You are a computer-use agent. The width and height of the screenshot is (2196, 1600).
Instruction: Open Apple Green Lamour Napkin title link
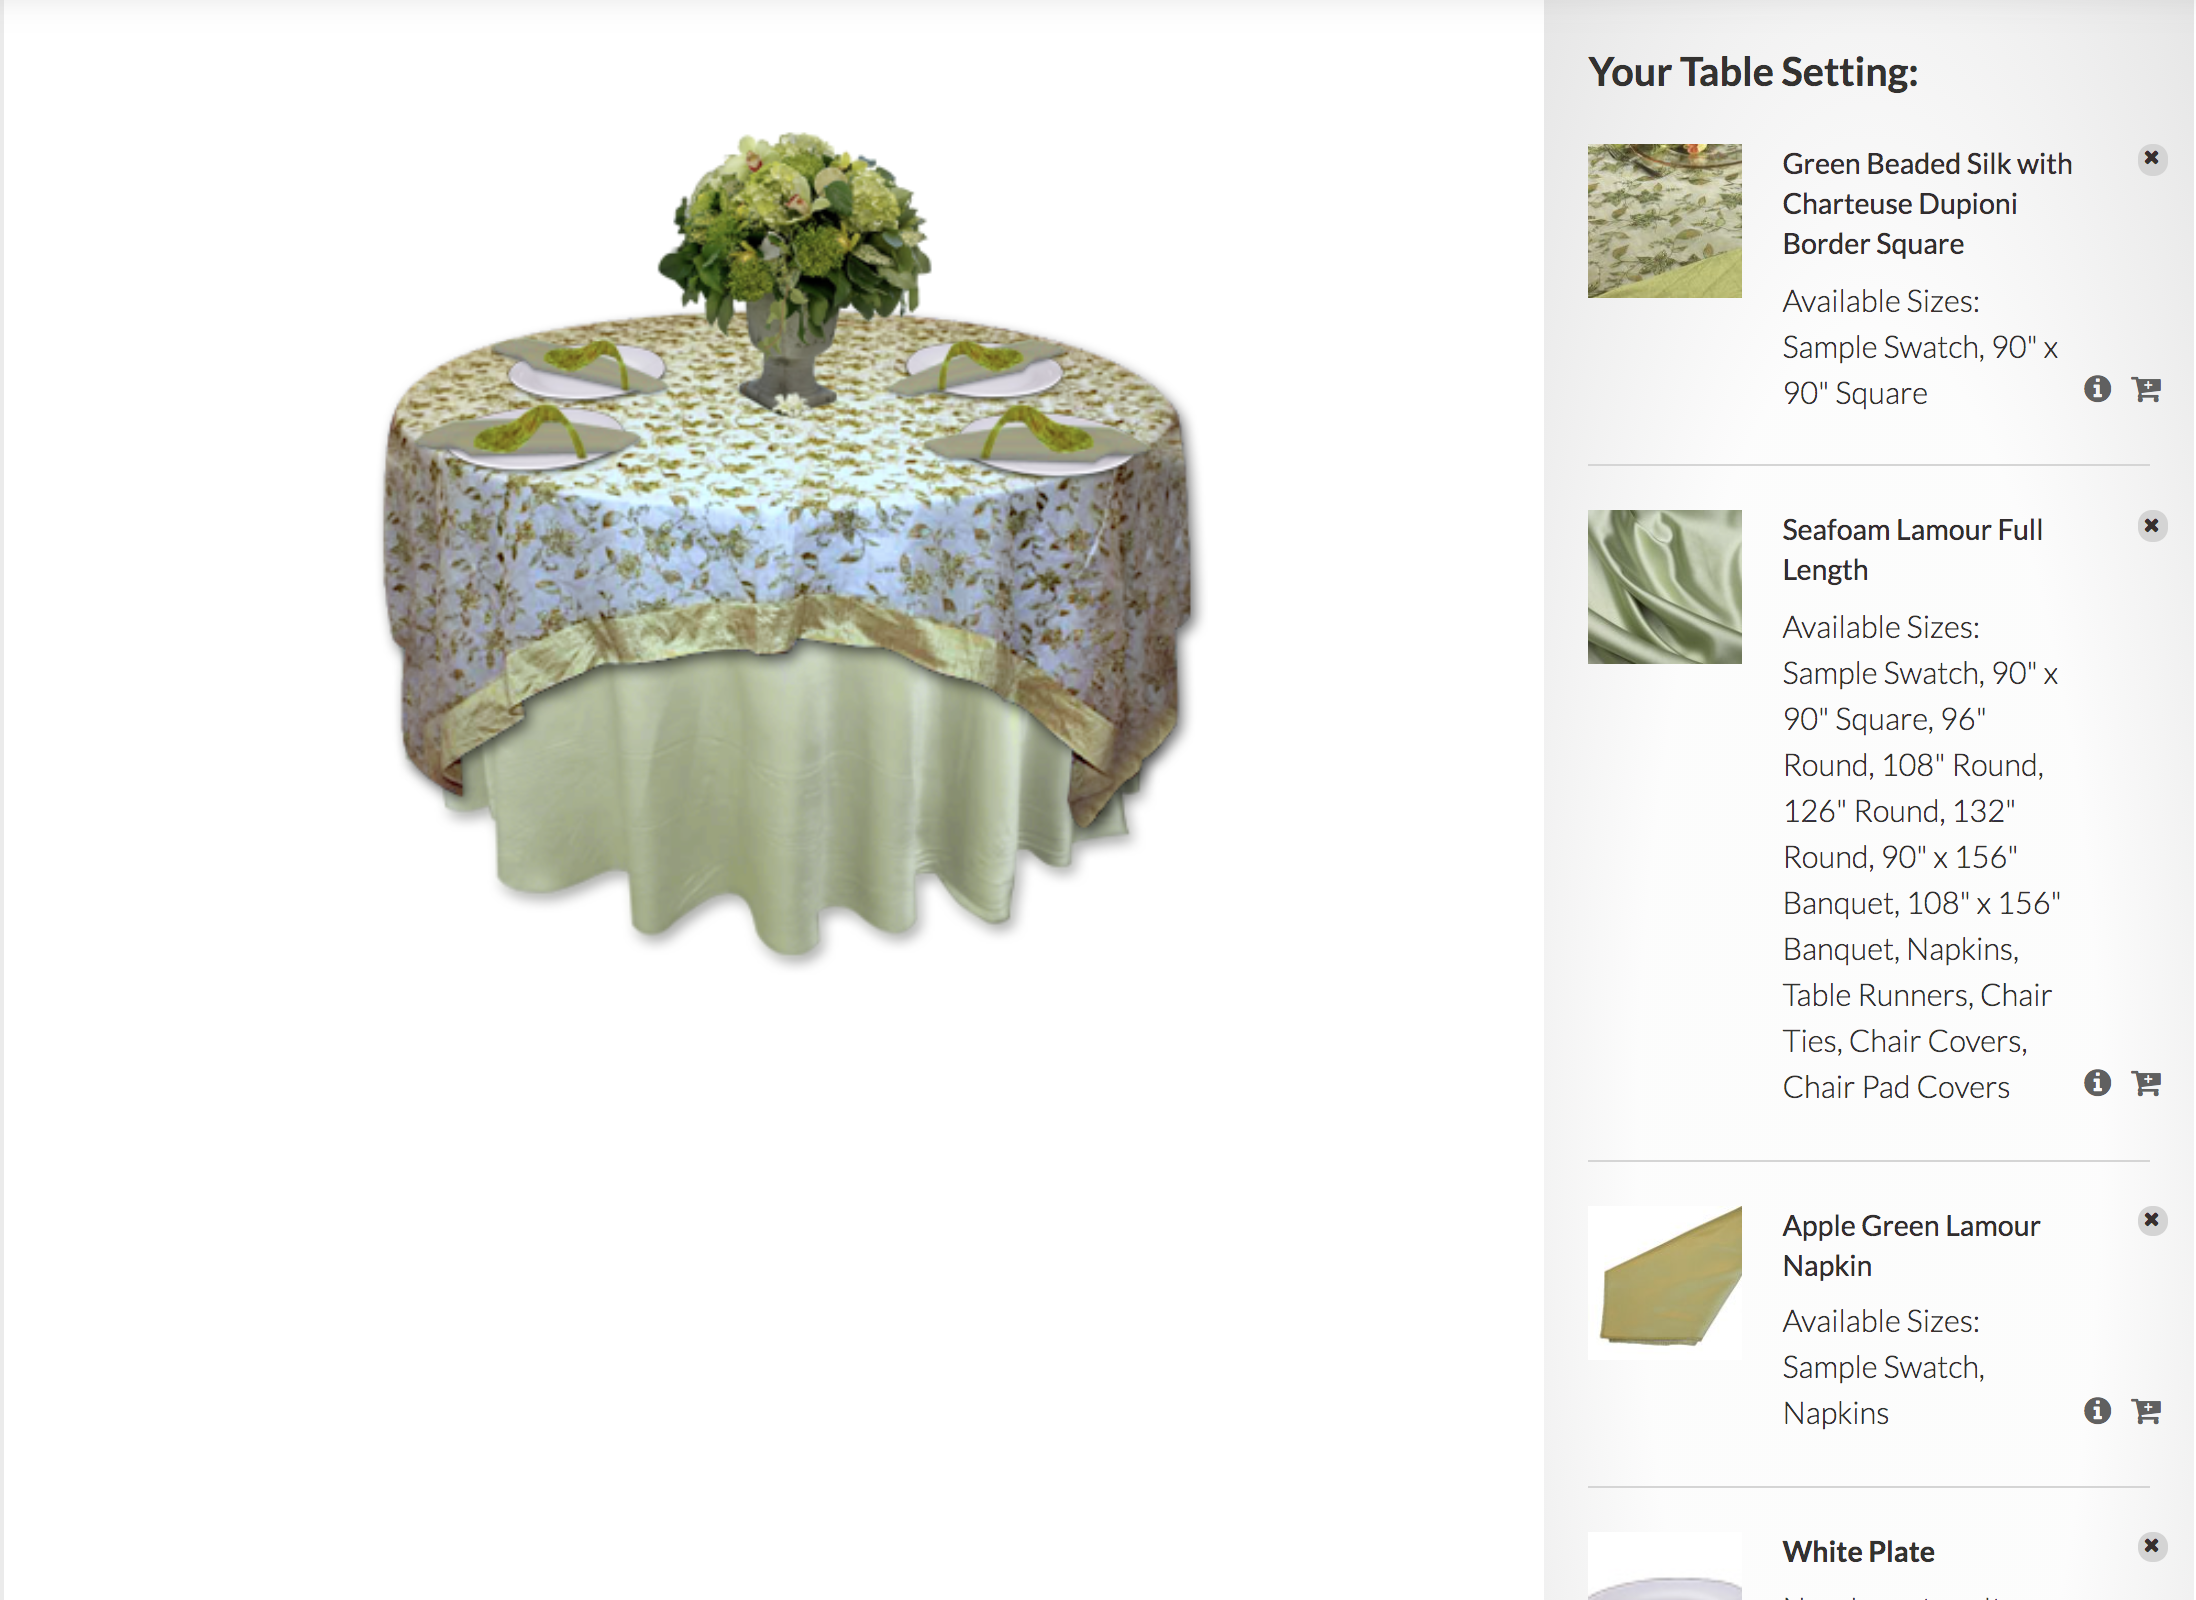click(x=1911, y=1246)
